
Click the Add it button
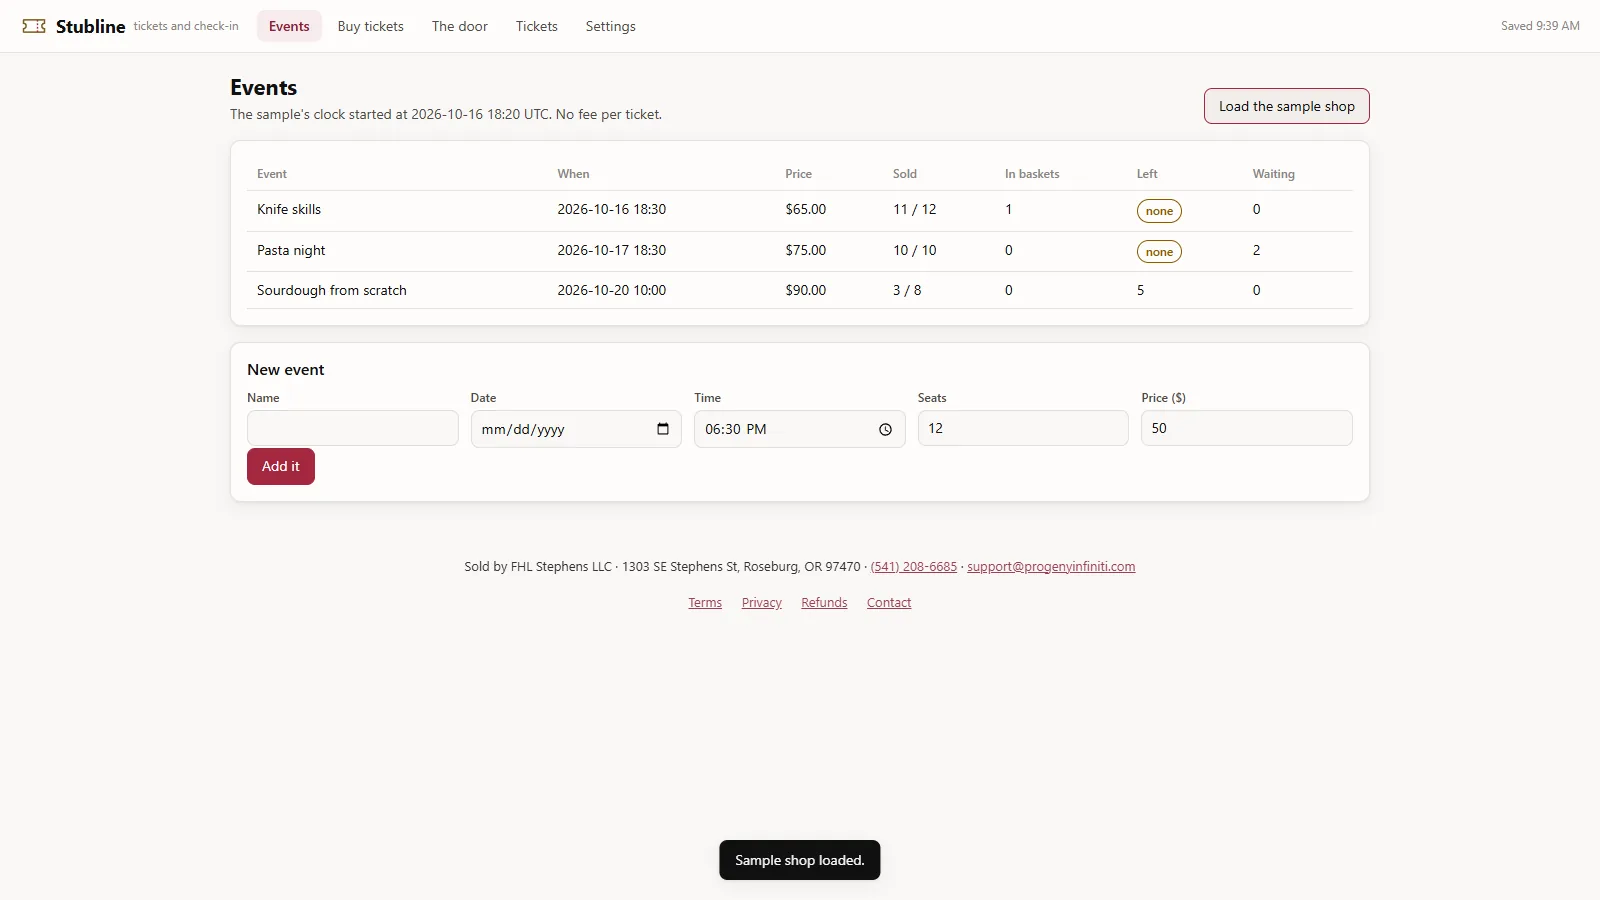pyautogui.click(x=281, y=466)
